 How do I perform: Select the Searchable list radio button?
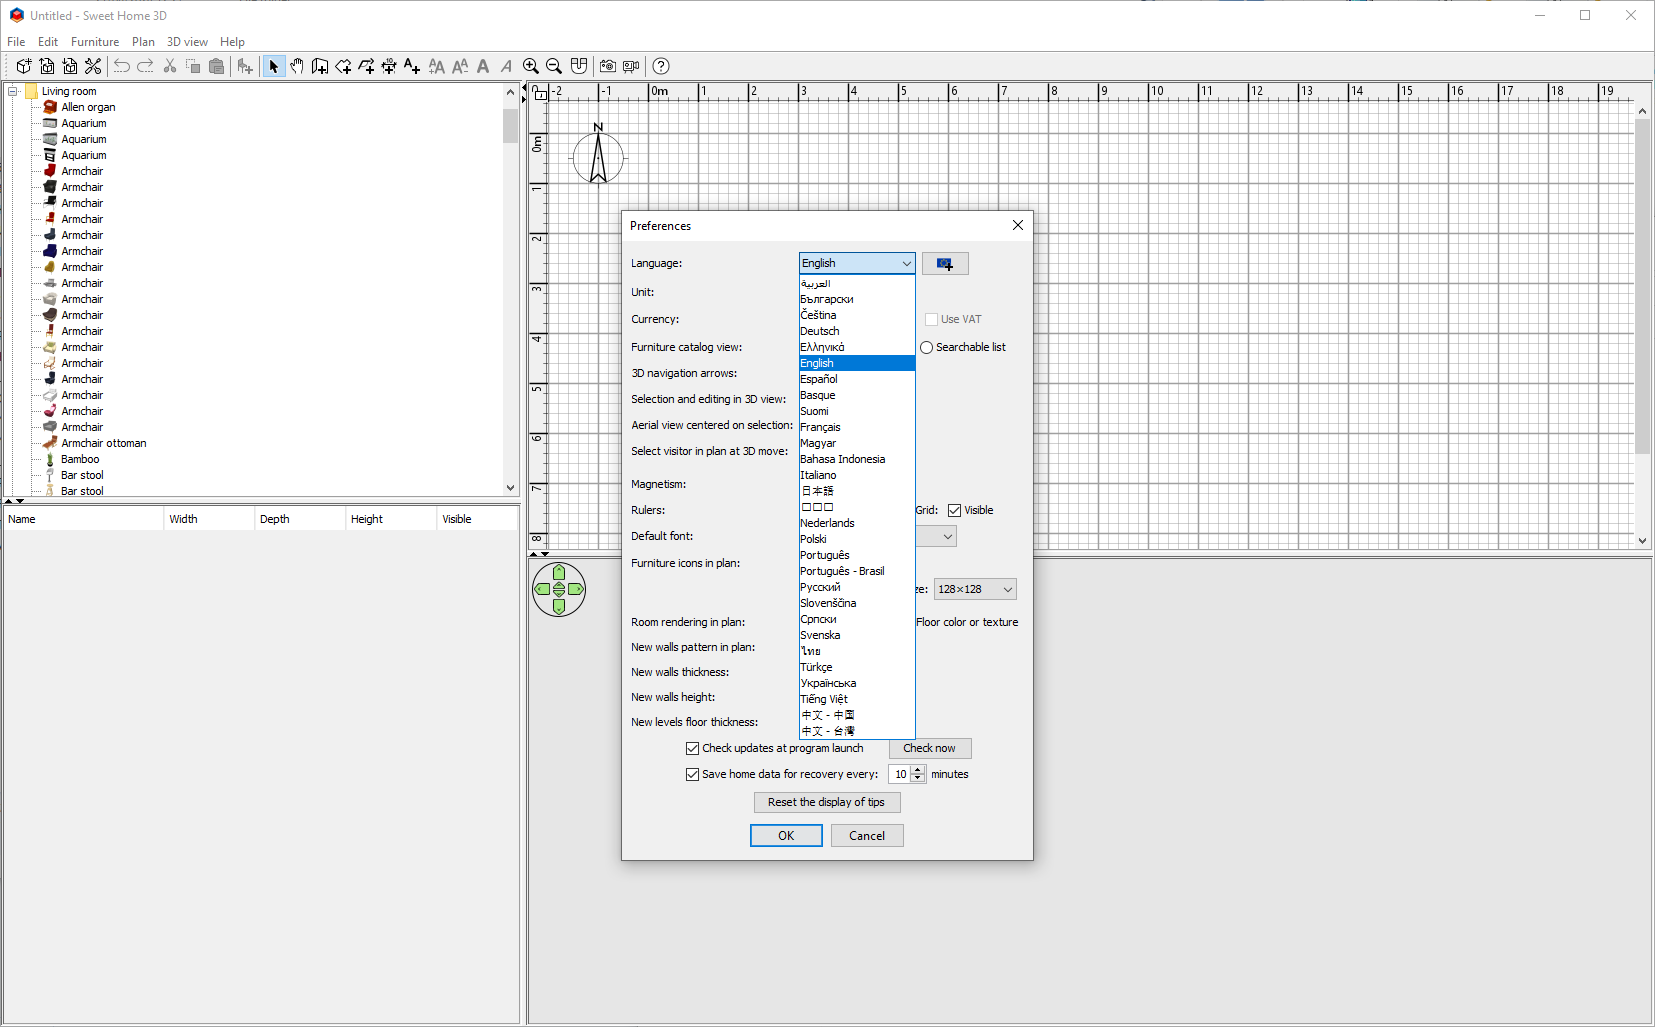pos(927,347)
